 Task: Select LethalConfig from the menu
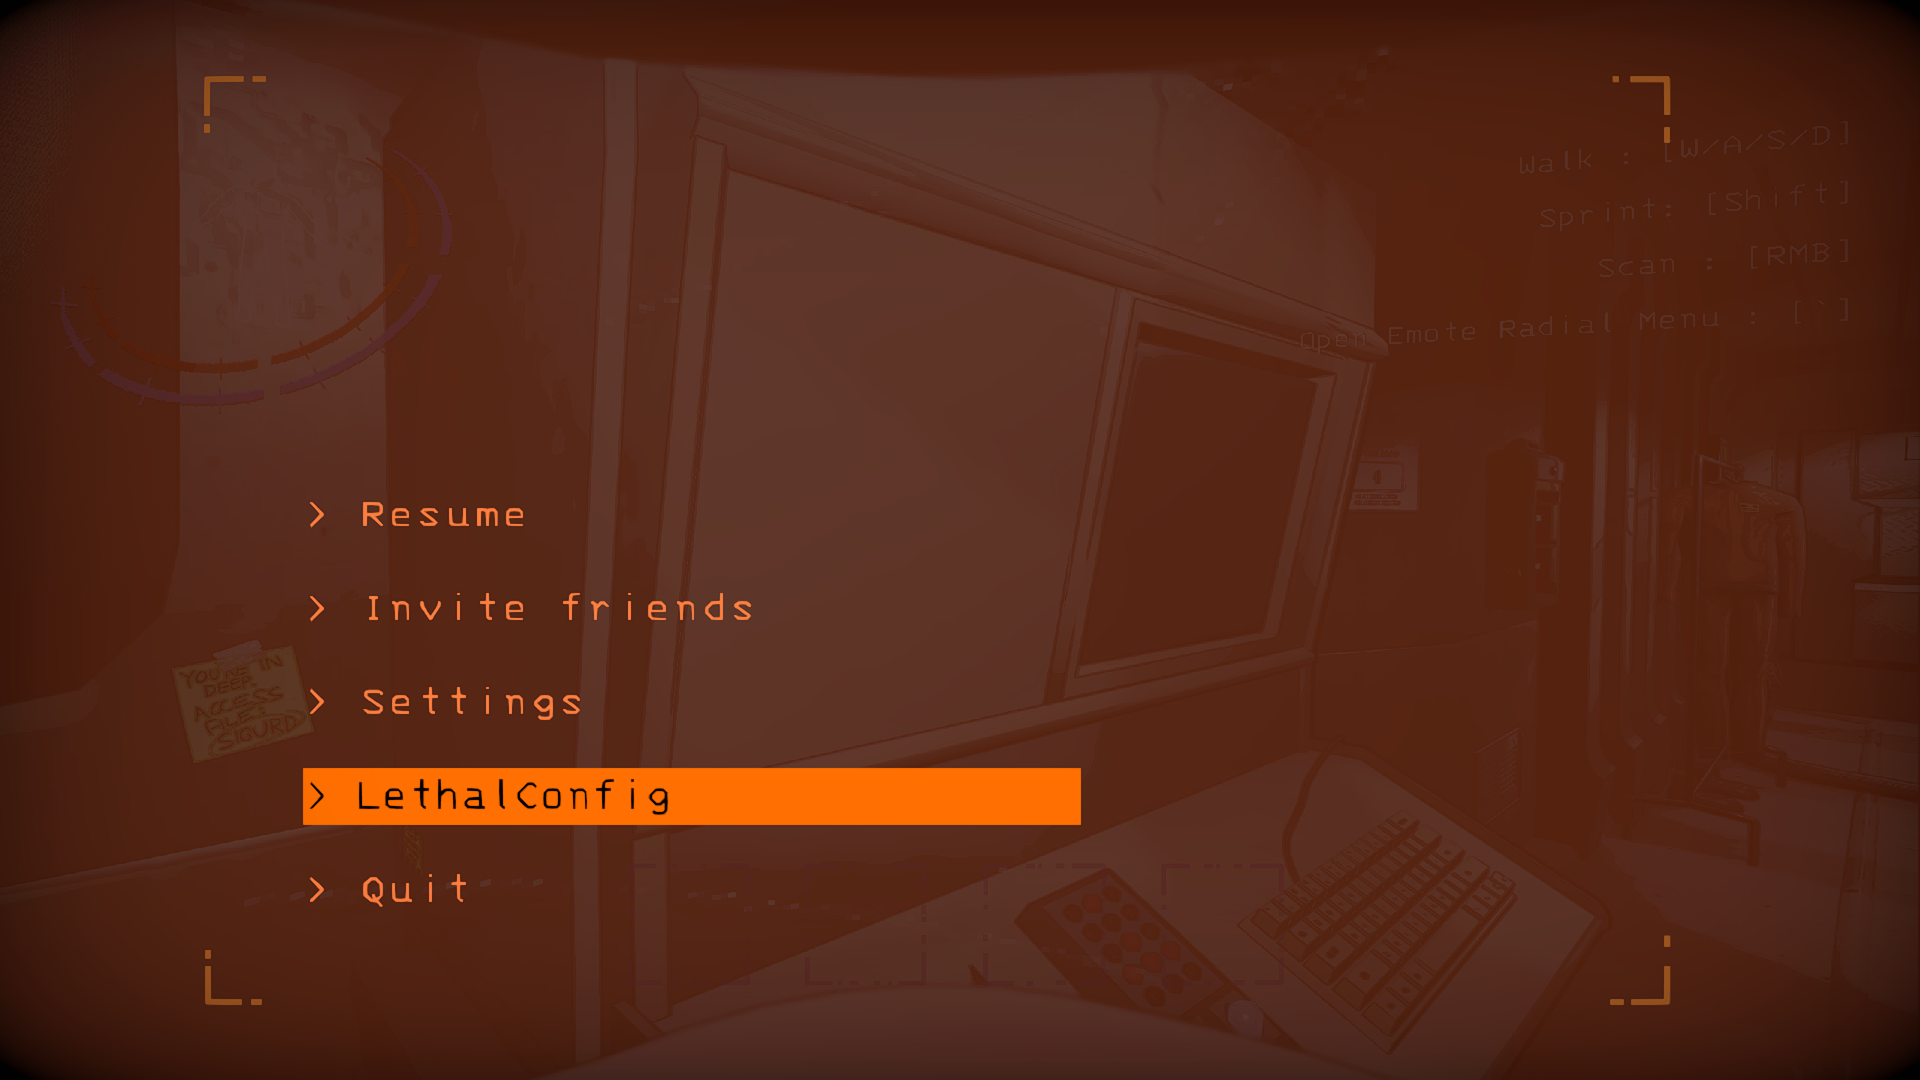tap(691, 794)
